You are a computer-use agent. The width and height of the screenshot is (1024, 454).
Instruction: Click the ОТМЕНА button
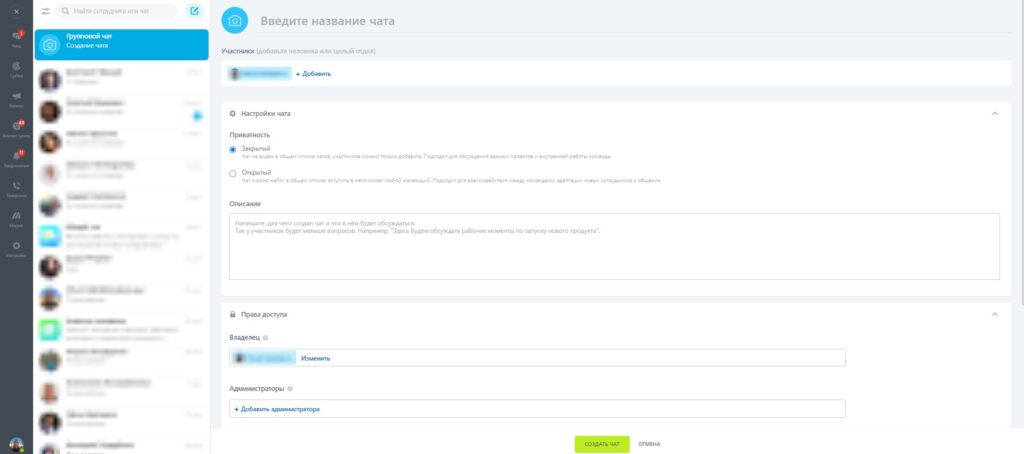[649, 444]
